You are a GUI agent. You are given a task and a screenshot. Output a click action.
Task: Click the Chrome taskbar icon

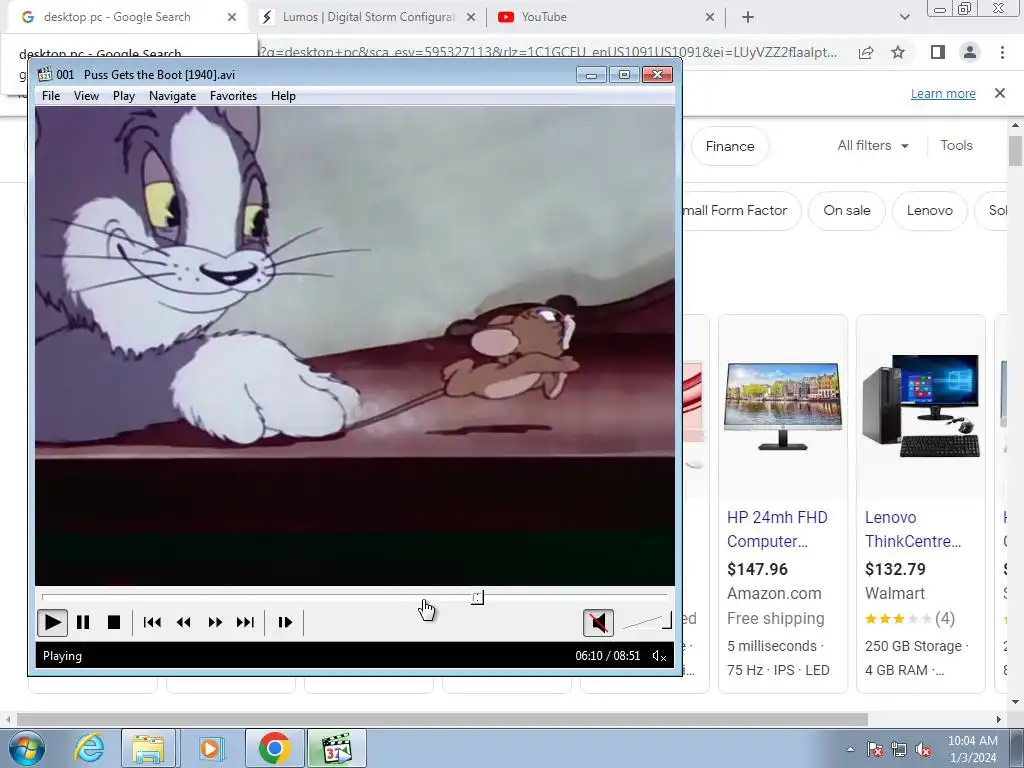pyautogui.click(x=274, y=748)
